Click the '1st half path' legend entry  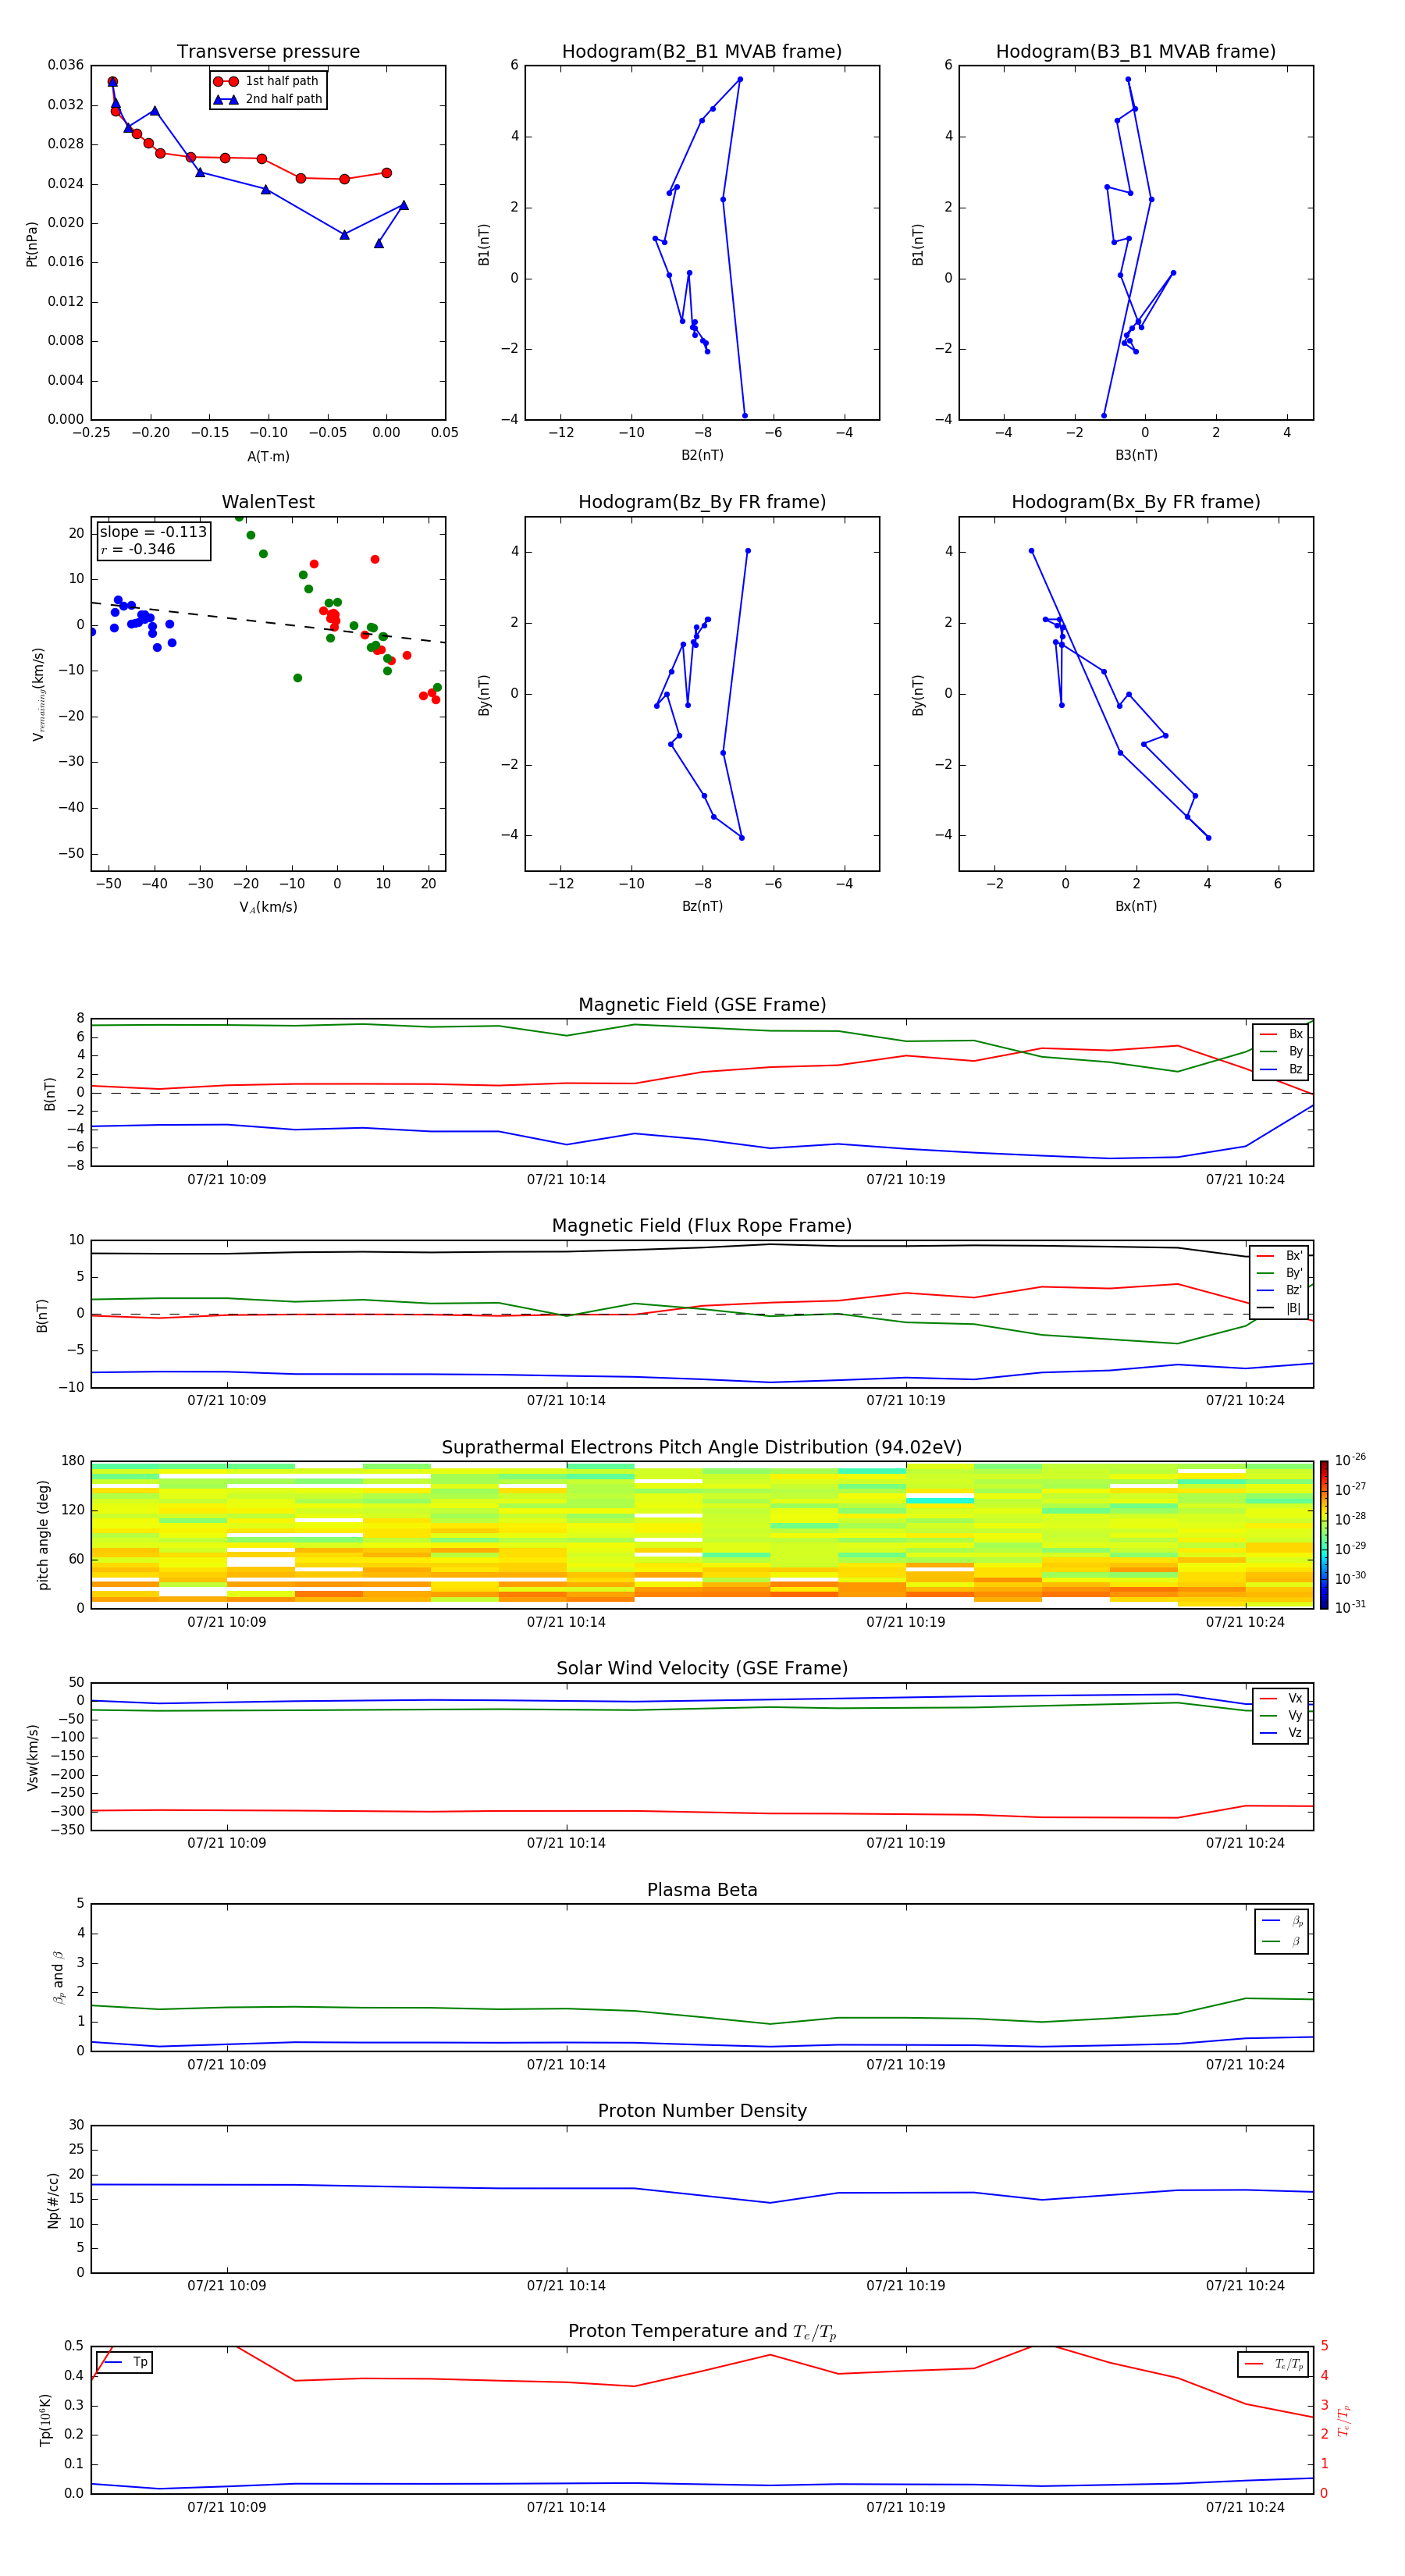point(267,81)
